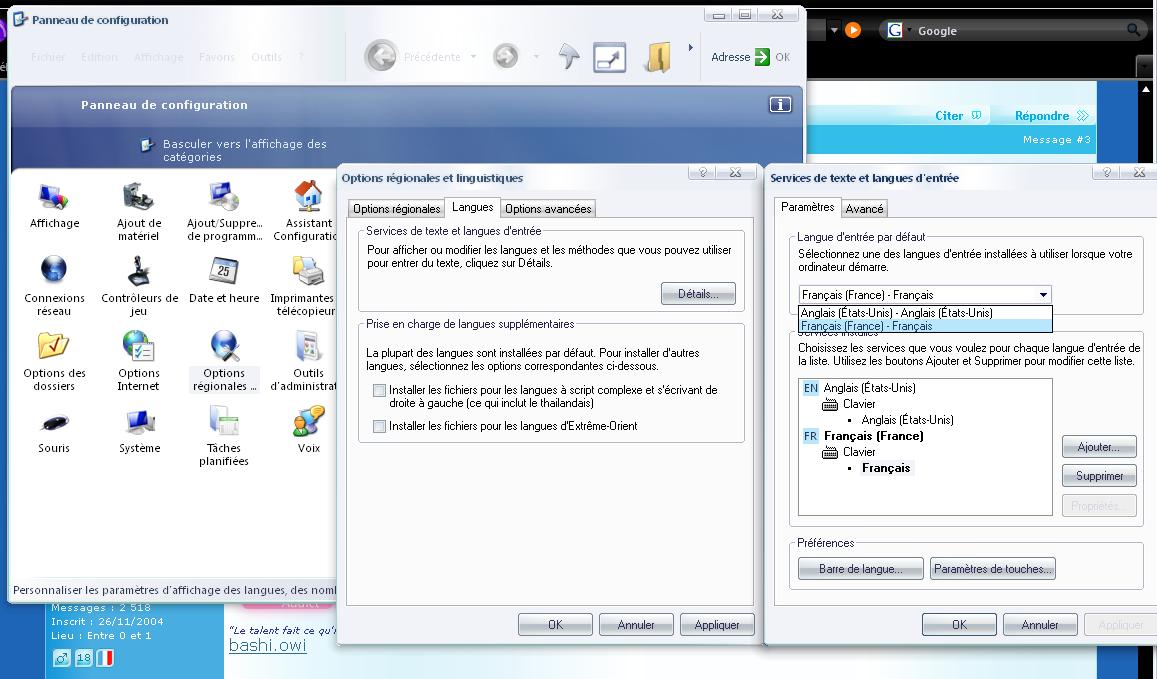Switch to the Avancé tab
This screenshot has height=679, width=1157.
[x=864, y=209]
